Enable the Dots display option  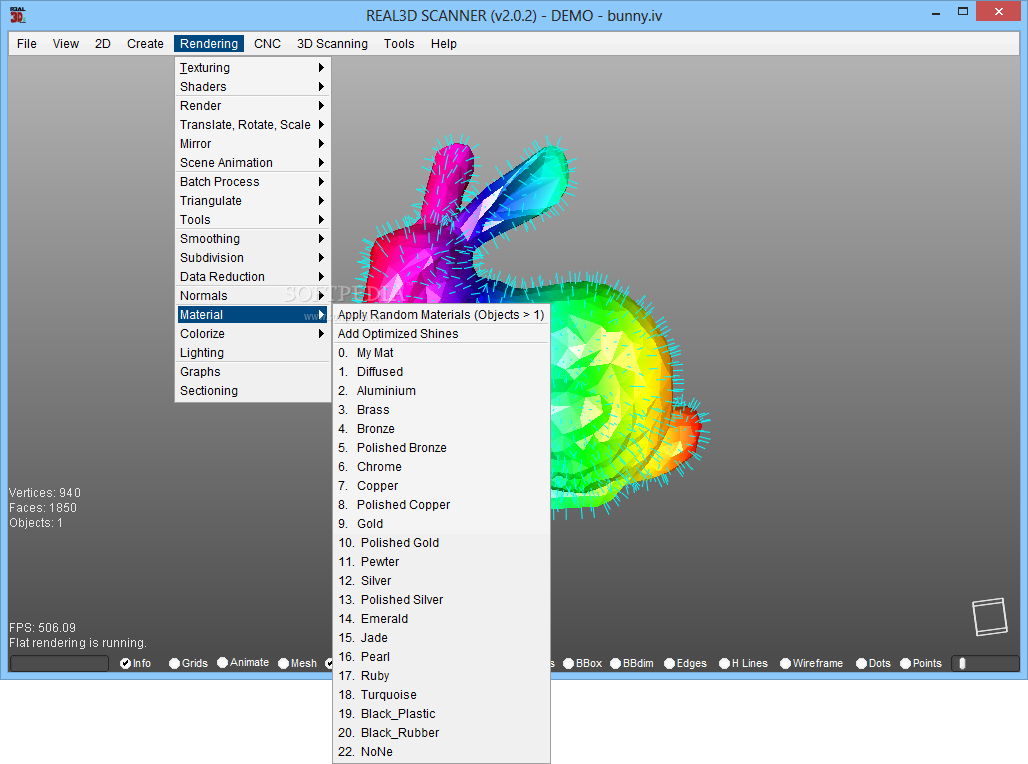tap(874, 663)
